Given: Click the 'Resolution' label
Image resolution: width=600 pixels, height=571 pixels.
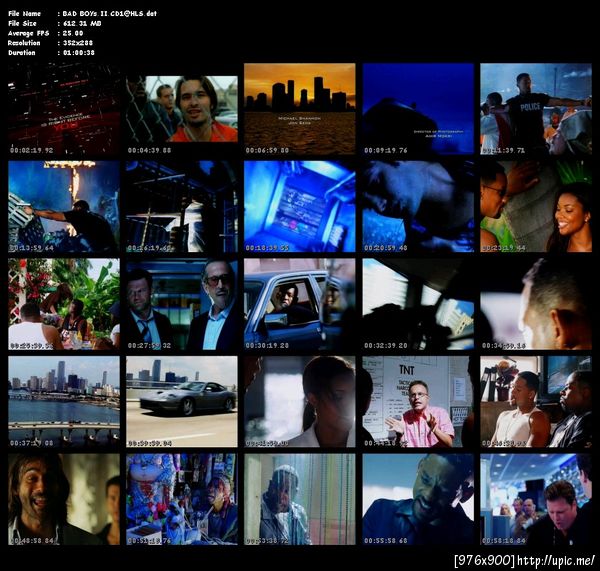Looking at the screenshot, I should pyautogui.click(x=24, y=43).
